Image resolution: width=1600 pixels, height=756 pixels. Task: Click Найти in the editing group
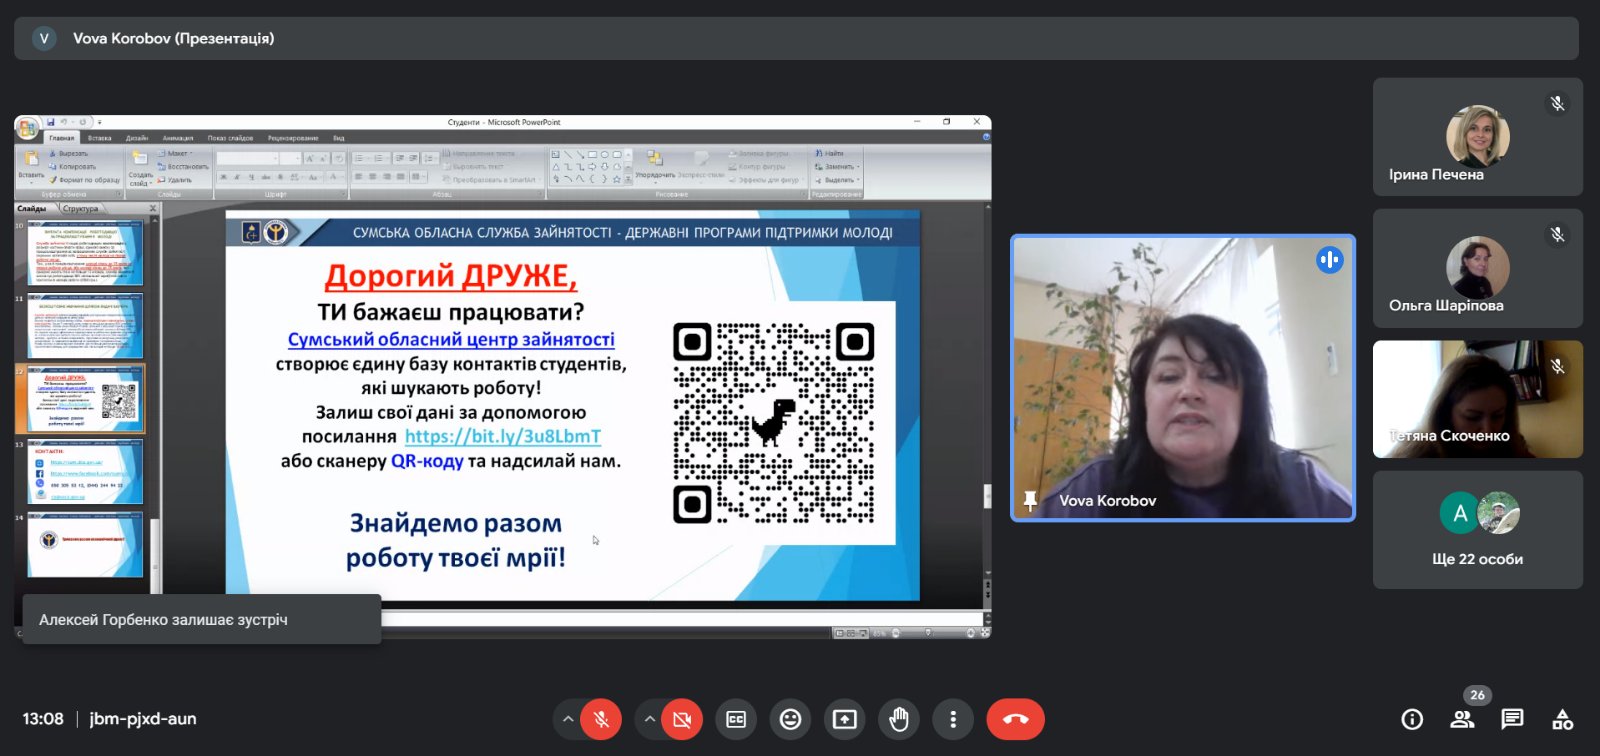click(830, 154)
